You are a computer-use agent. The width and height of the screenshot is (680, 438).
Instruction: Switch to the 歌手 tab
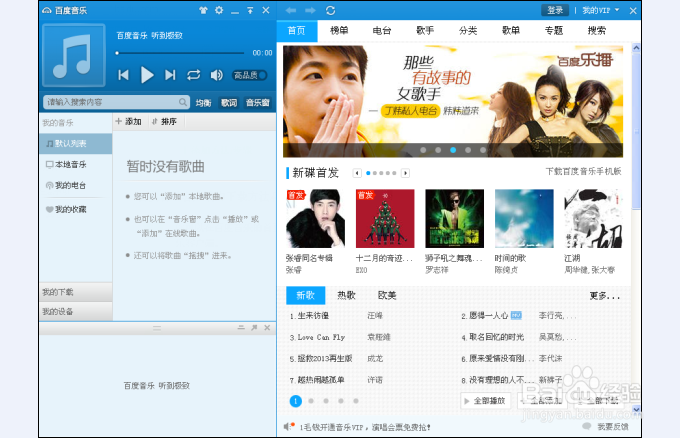coord(425,30)
